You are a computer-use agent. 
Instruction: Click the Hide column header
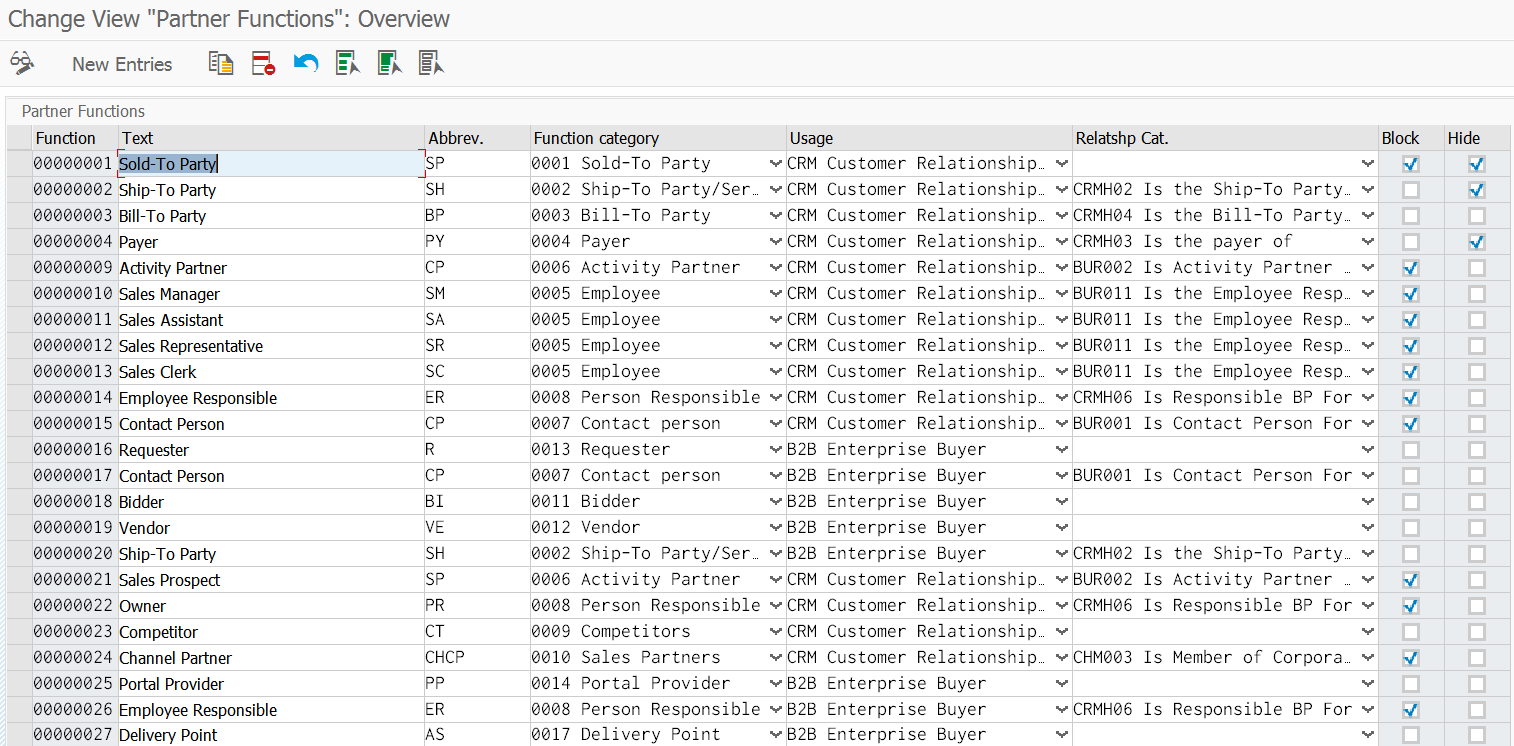point(1476,138)
